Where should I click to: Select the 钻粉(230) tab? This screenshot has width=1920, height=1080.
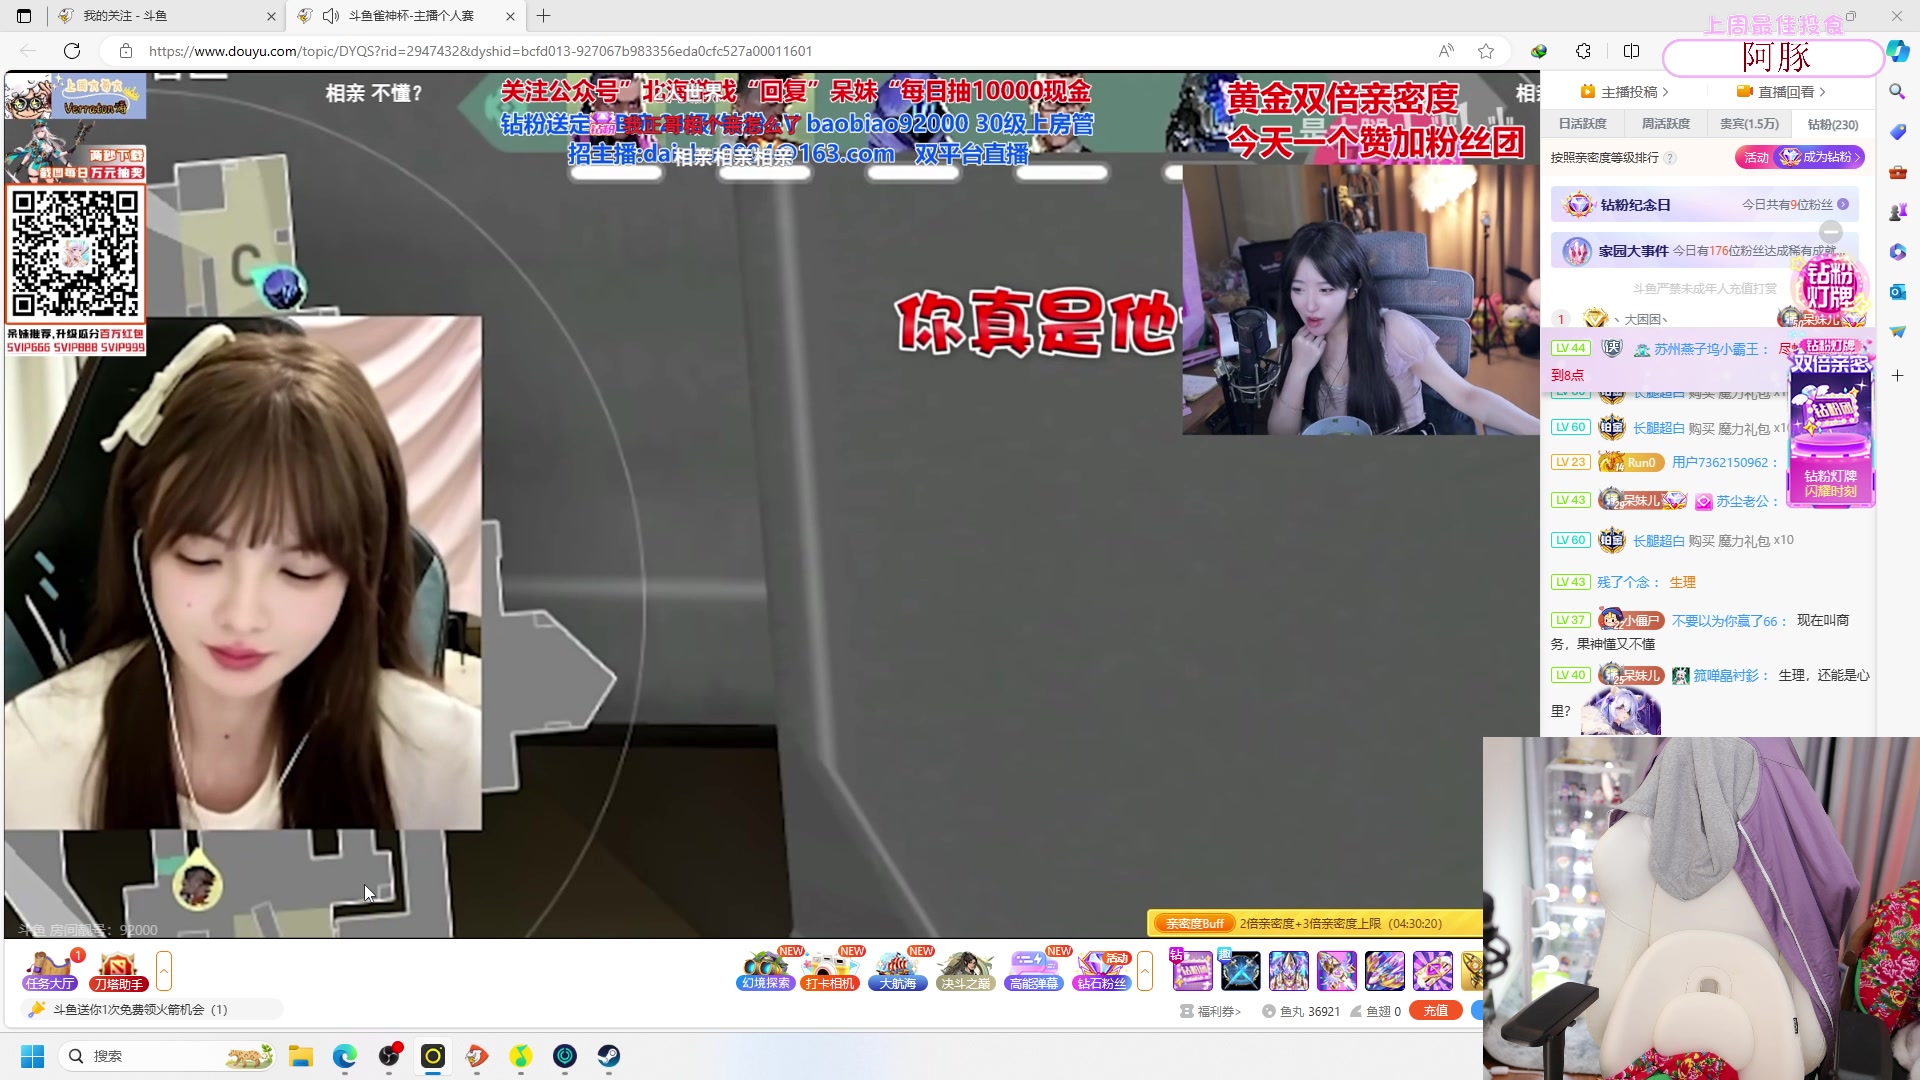pos(1833,124)
